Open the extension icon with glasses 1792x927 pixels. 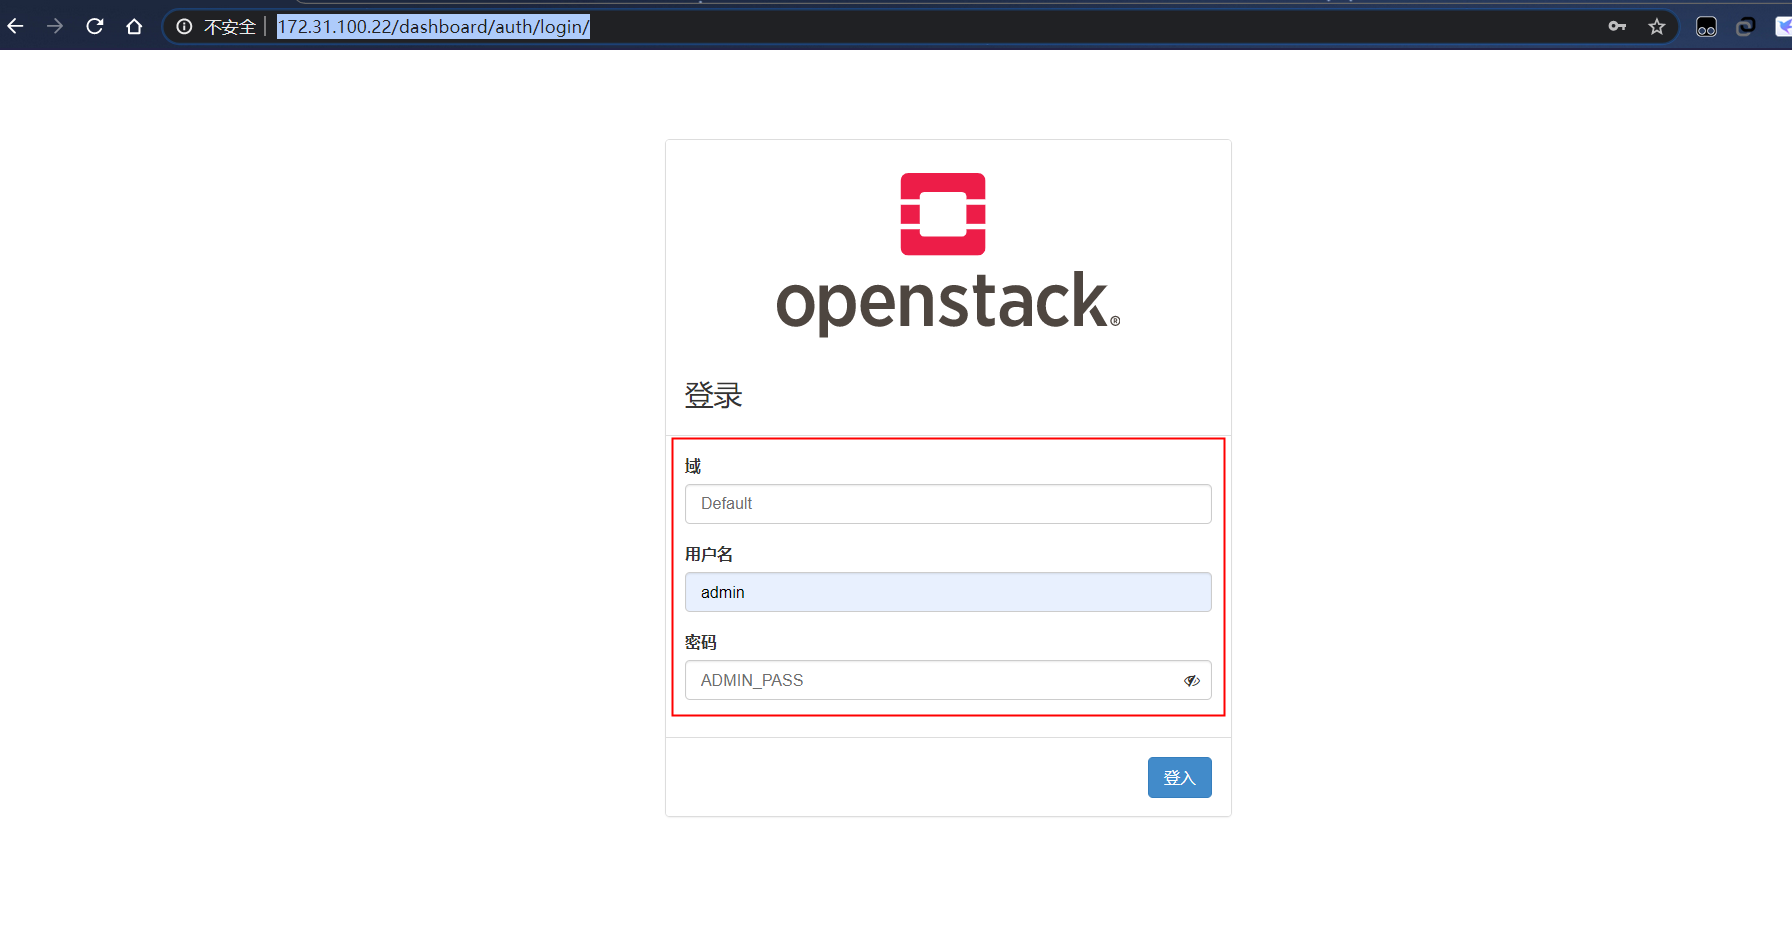coord(1706,27)
